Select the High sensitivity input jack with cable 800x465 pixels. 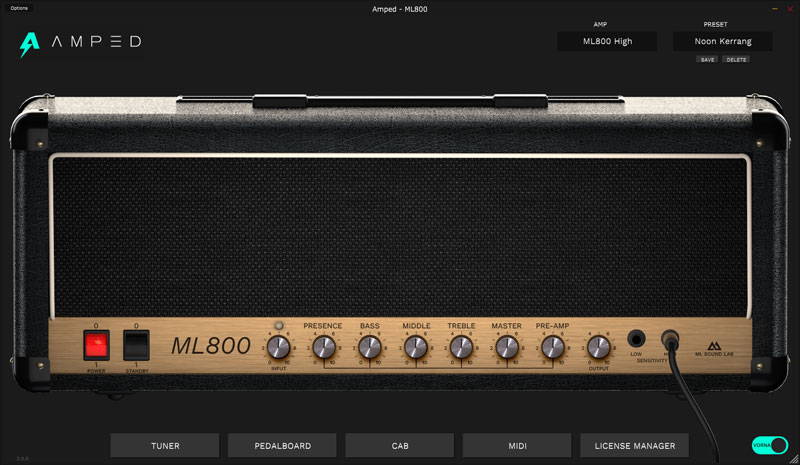[670, 338]
